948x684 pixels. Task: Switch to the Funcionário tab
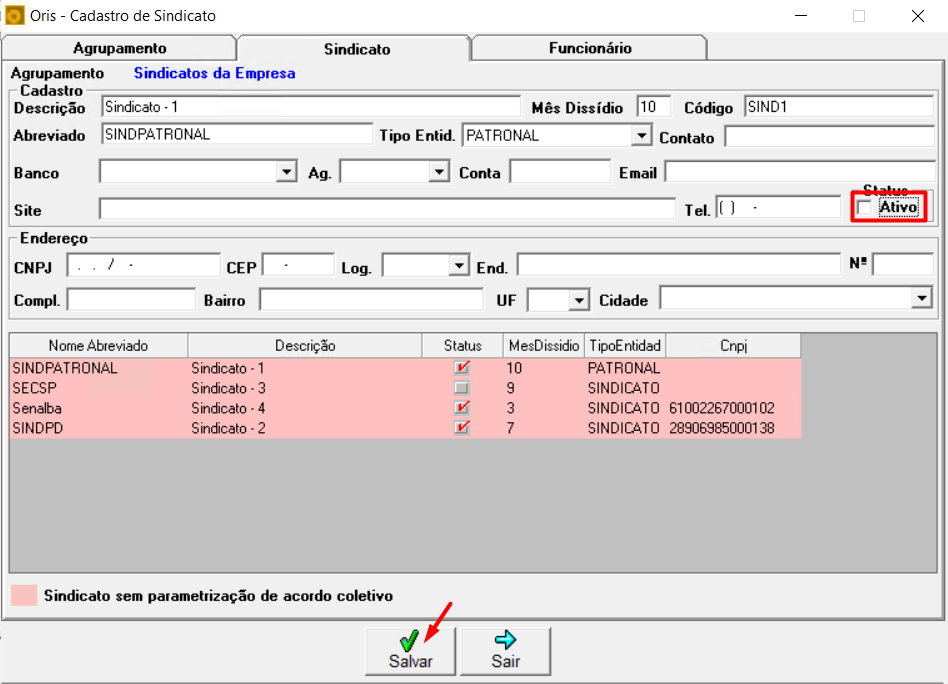click(x=590, y=48)
